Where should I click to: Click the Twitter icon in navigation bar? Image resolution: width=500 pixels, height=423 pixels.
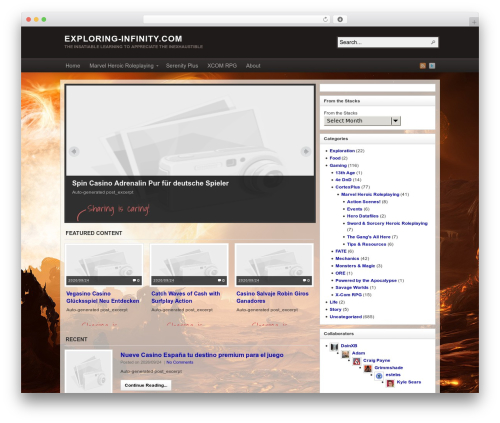pyautogui.click(x=432, y=66)
